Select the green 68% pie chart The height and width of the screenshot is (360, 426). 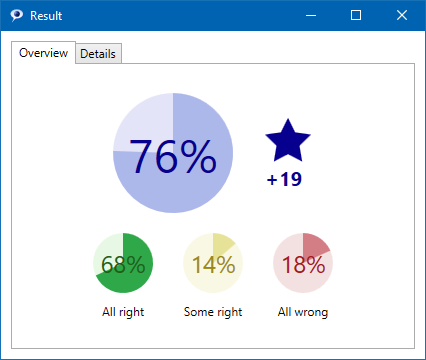[123, 263]
